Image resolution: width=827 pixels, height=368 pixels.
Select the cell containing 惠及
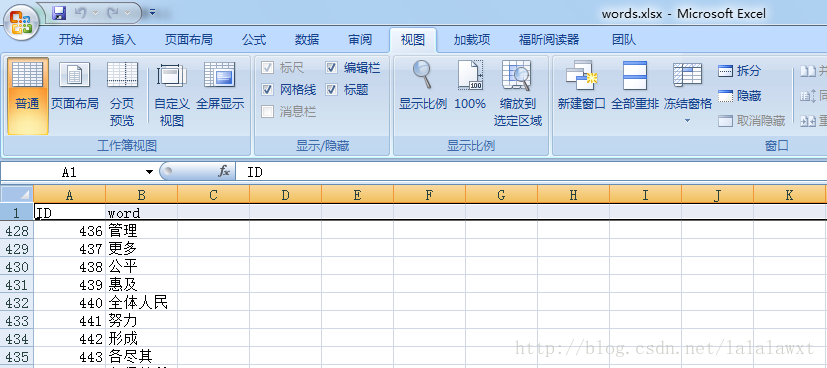coord(141,284)
